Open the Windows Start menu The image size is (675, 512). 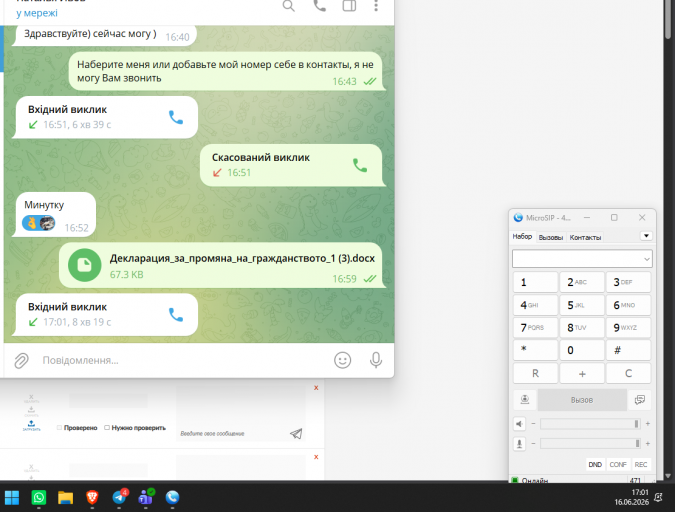point(12,497)
